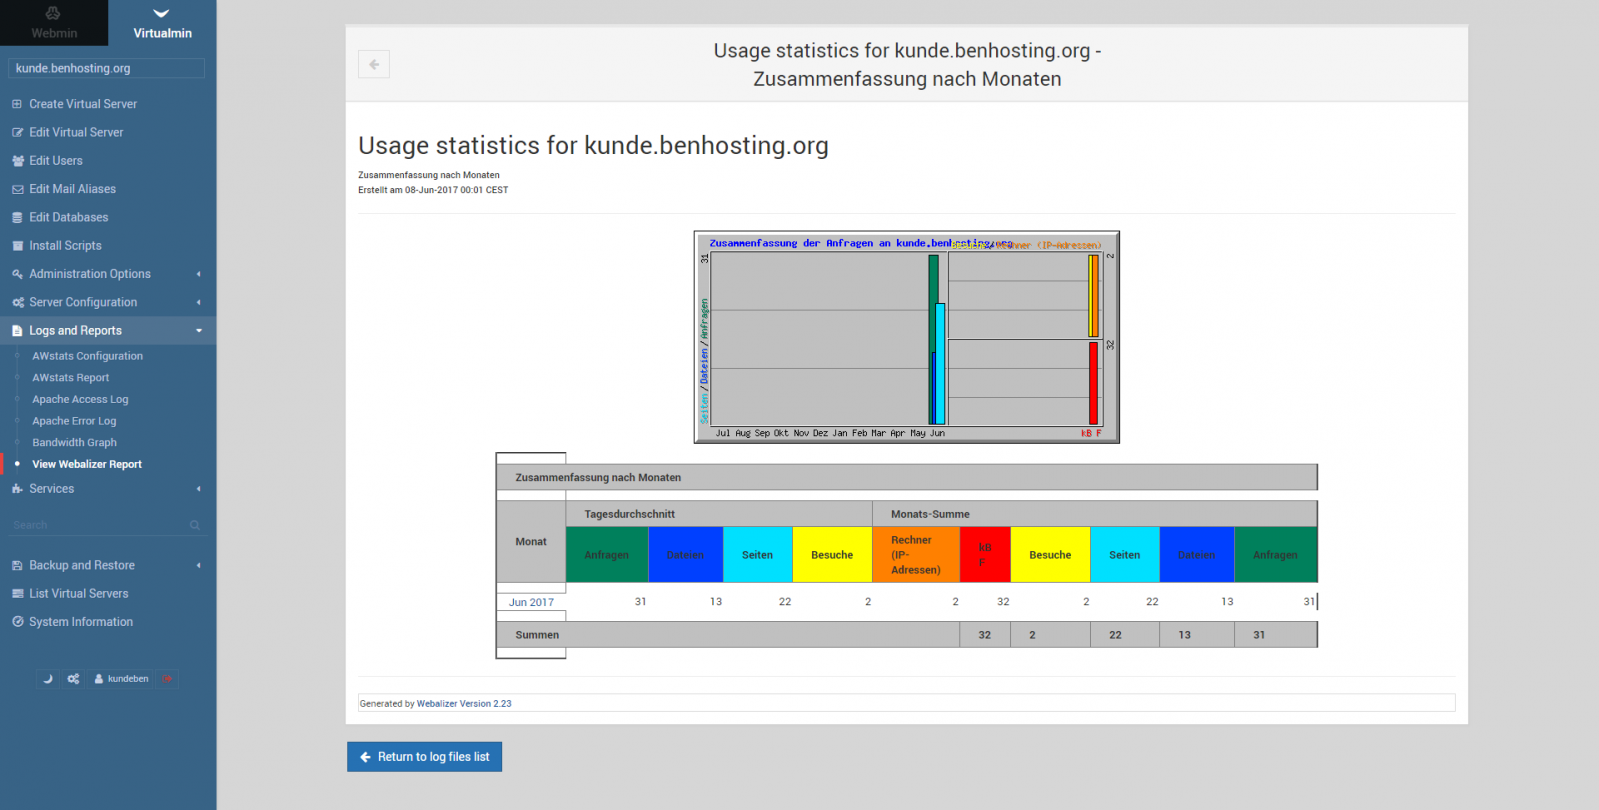
Task: Open the Jun 2017 monthly report link
Action: (531, 602)
